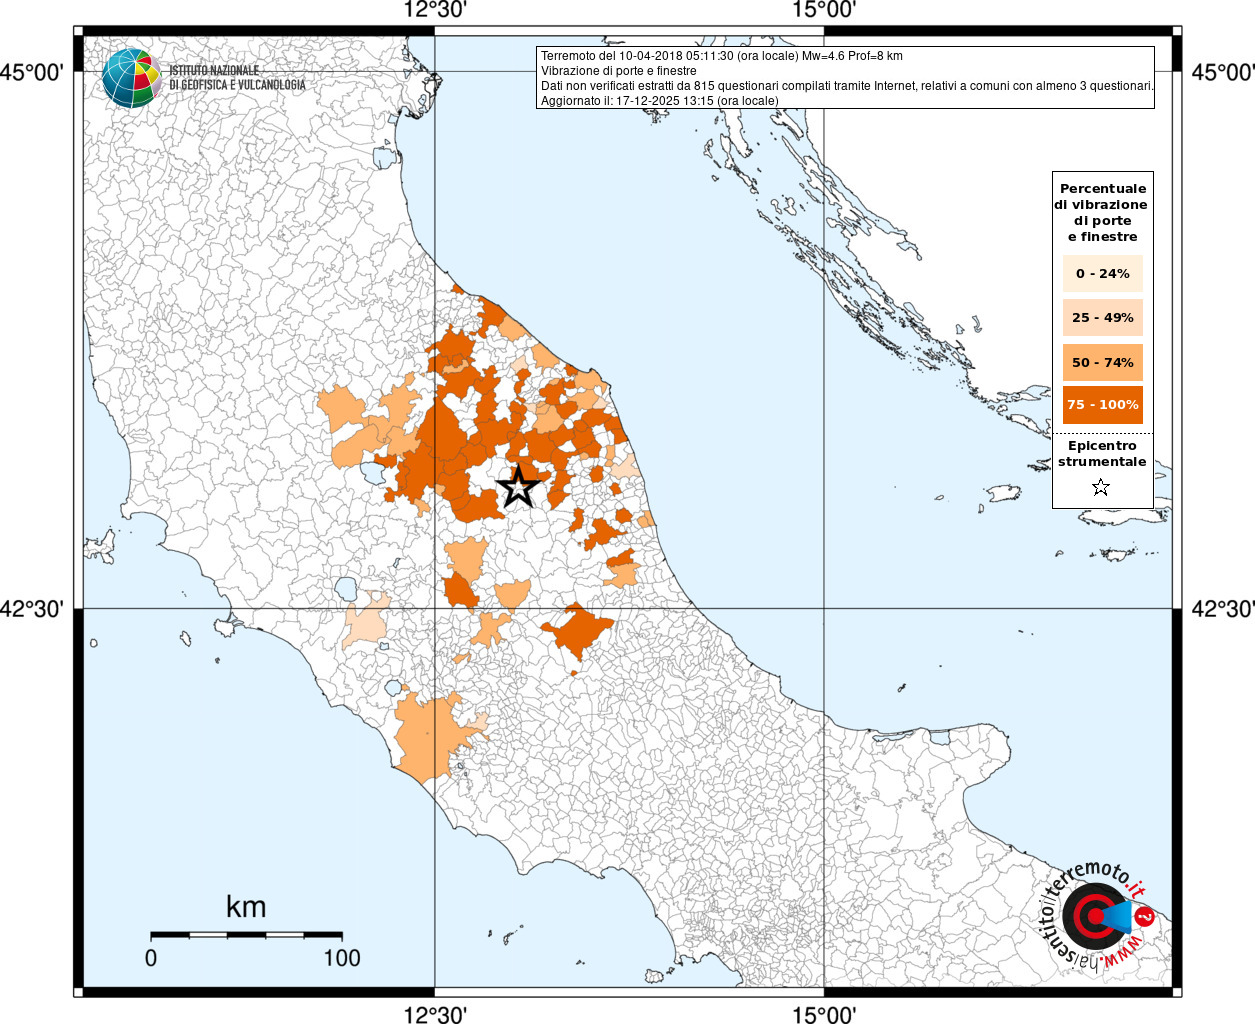Click the km scale bar
Screen dimensions: 1255x1024
click(x=246, y=935)
